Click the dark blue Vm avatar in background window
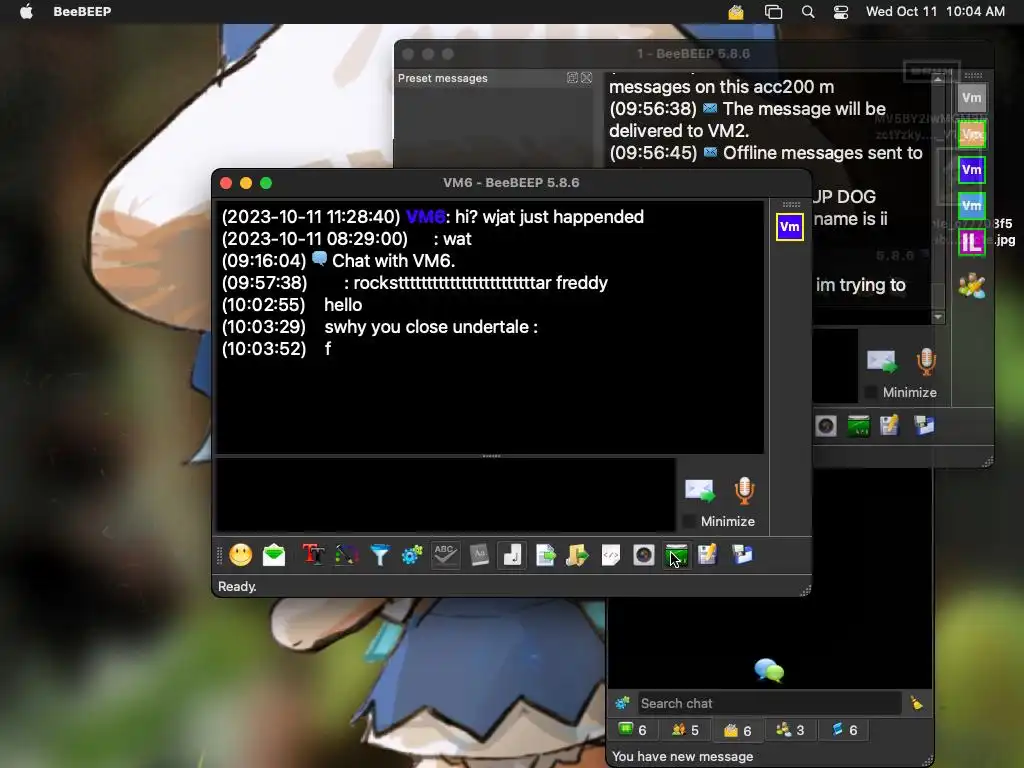 click(x=971, y=170)
